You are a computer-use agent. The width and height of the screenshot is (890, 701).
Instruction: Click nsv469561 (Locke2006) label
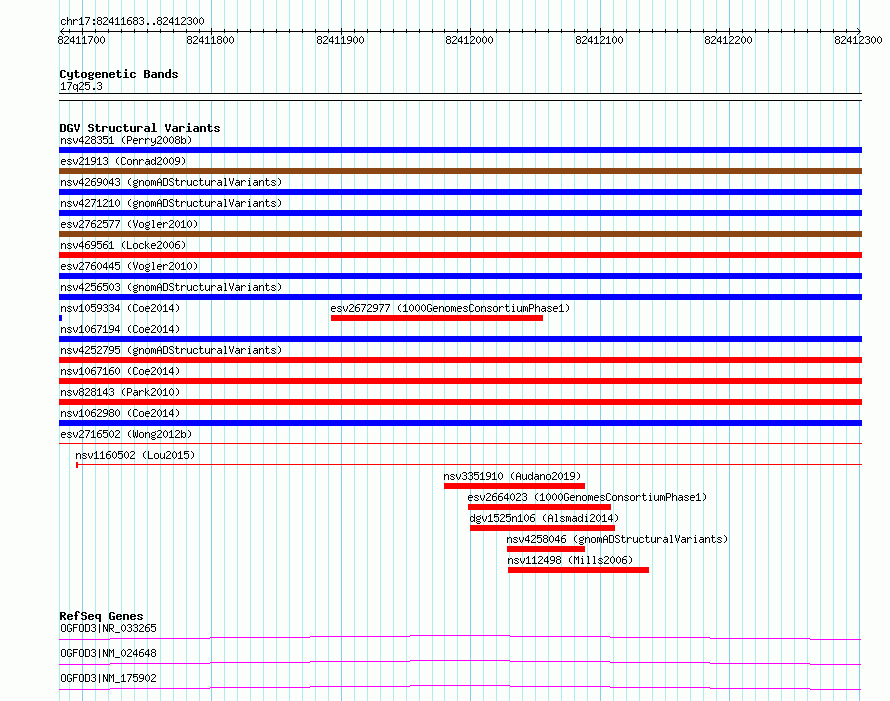click(x=123, y=245)
